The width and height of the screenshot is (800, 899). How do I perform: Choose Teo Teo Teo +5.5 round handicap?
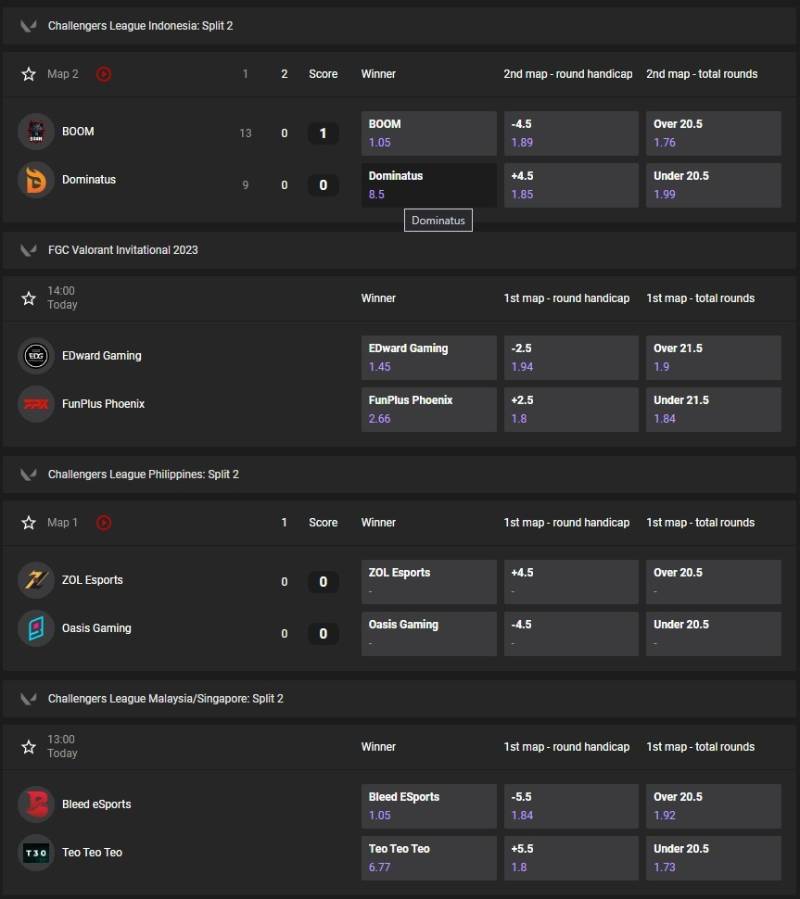570,857
